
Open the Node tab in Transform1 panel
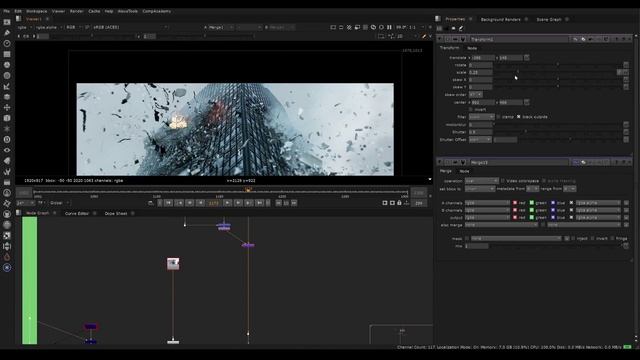[x=472, y=48]
